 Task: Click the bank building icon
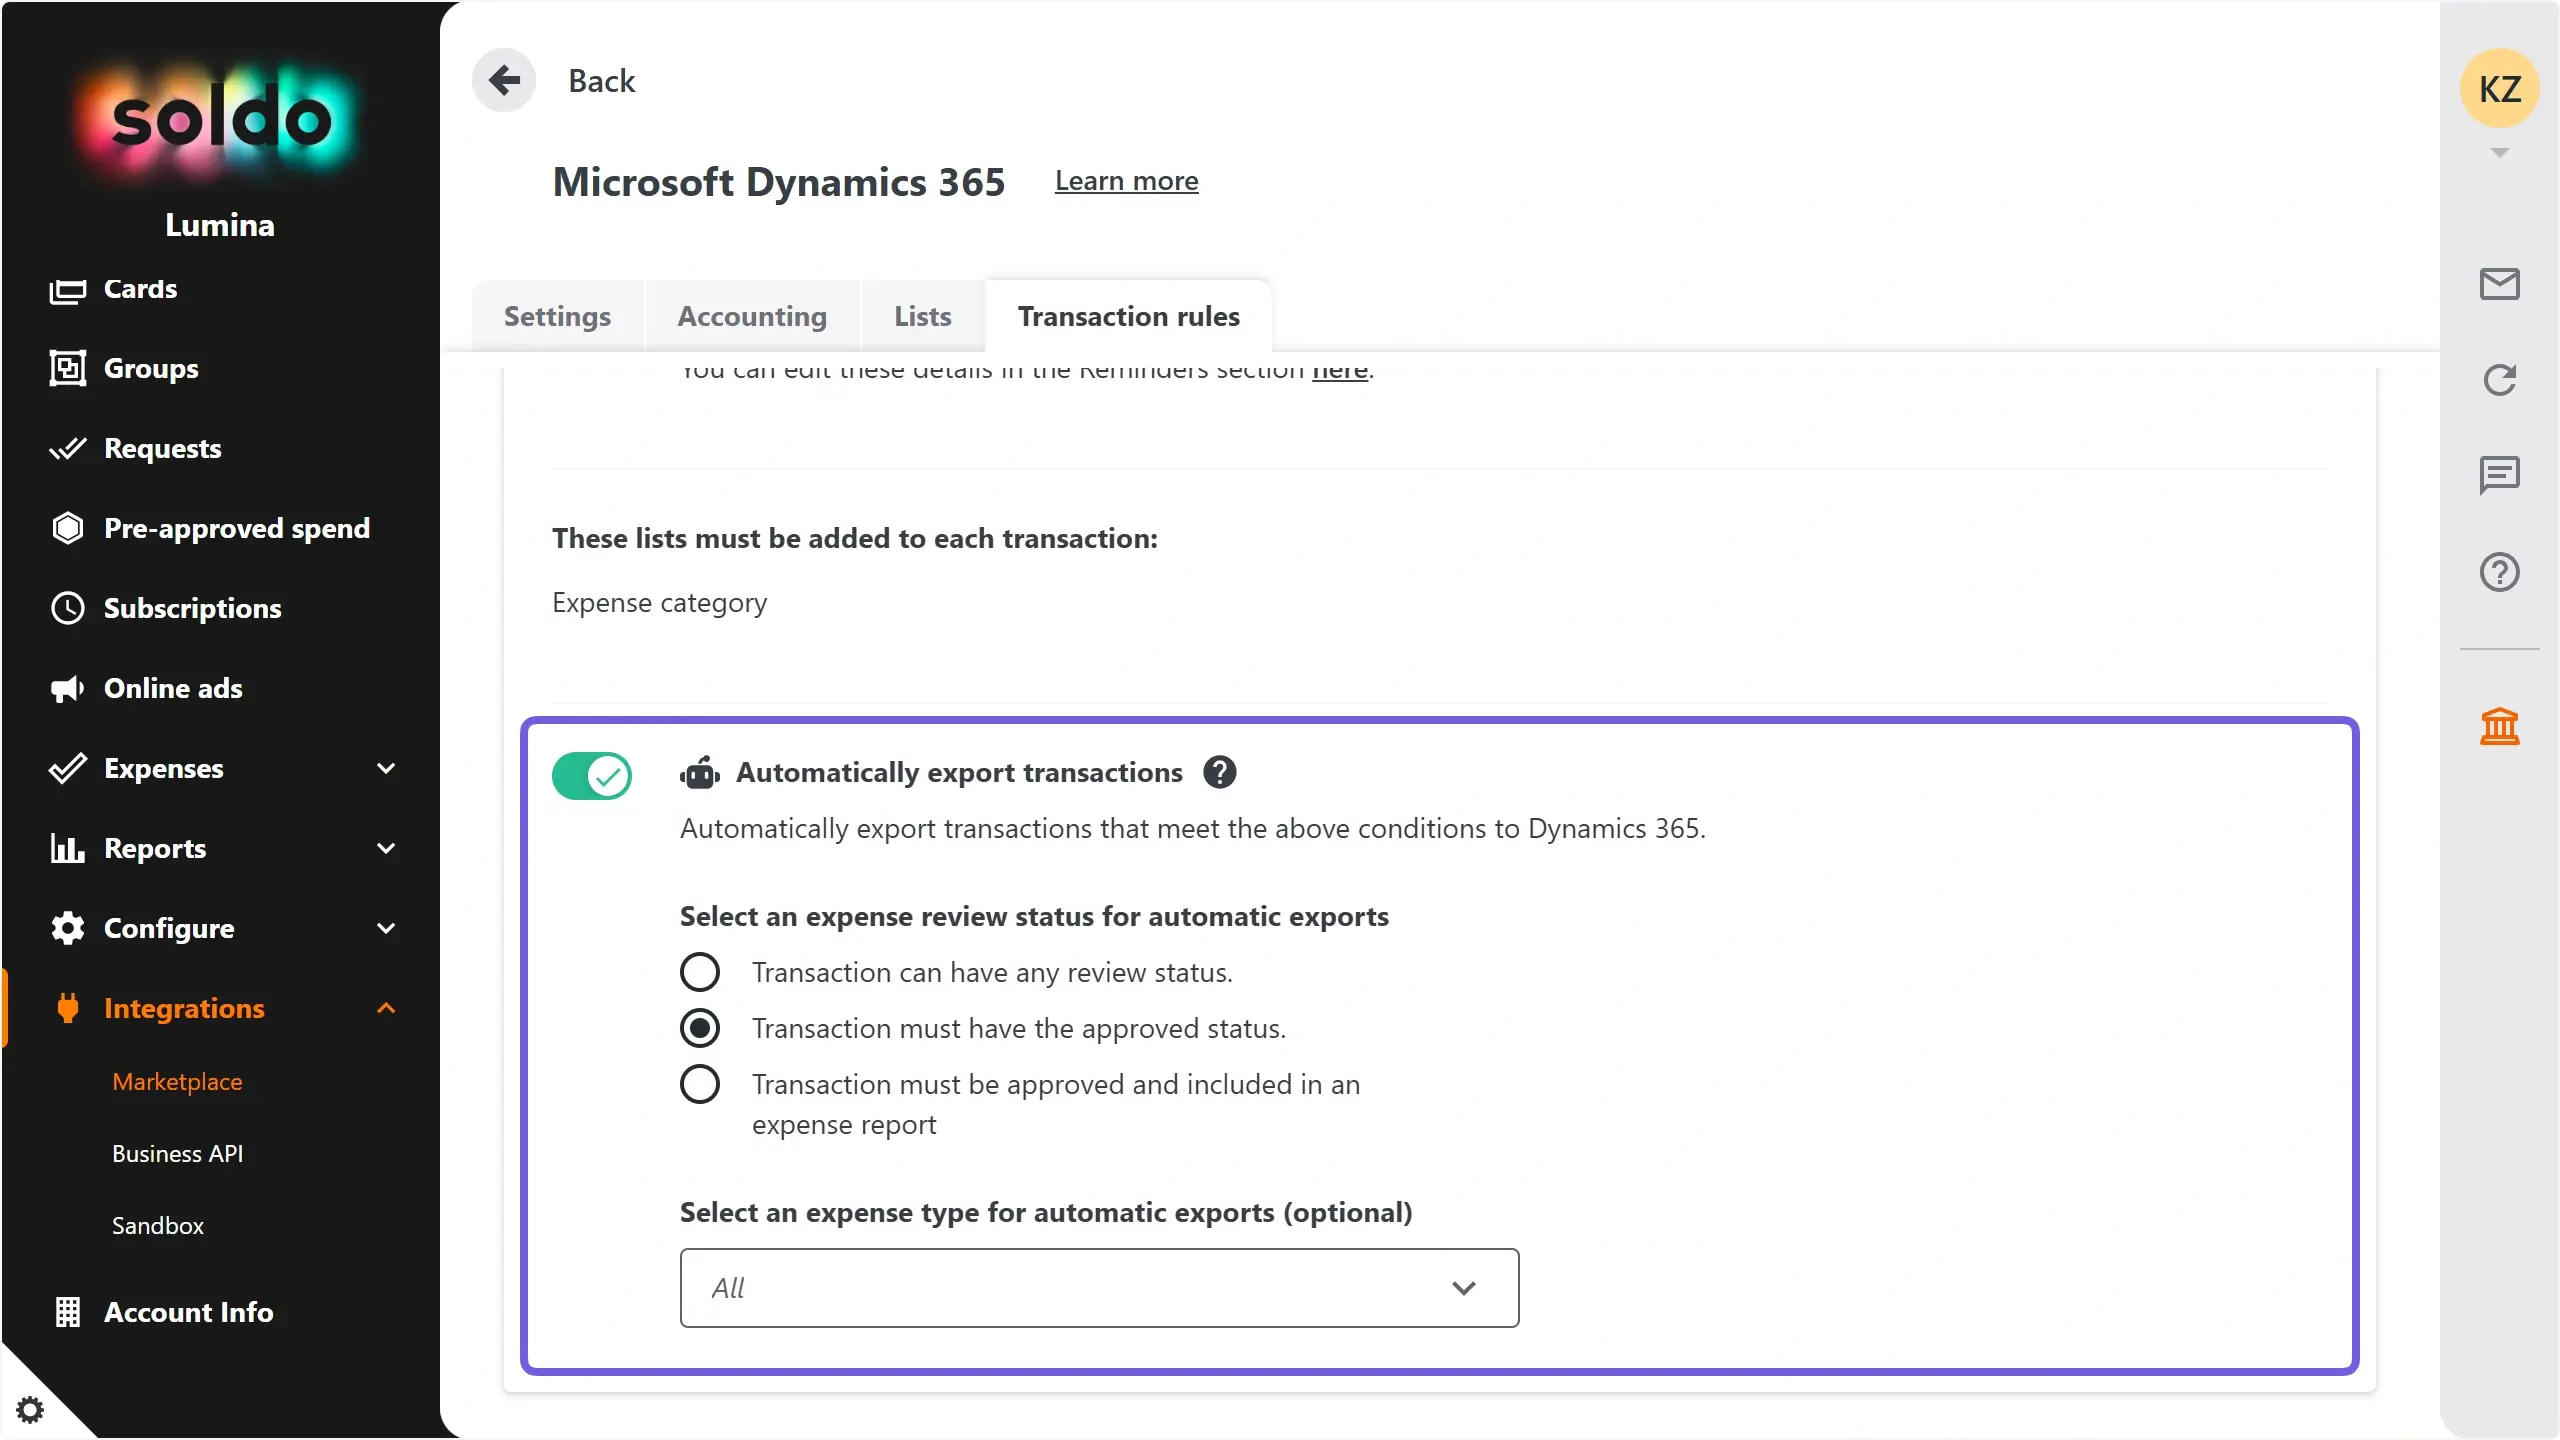coord(2499,727)
